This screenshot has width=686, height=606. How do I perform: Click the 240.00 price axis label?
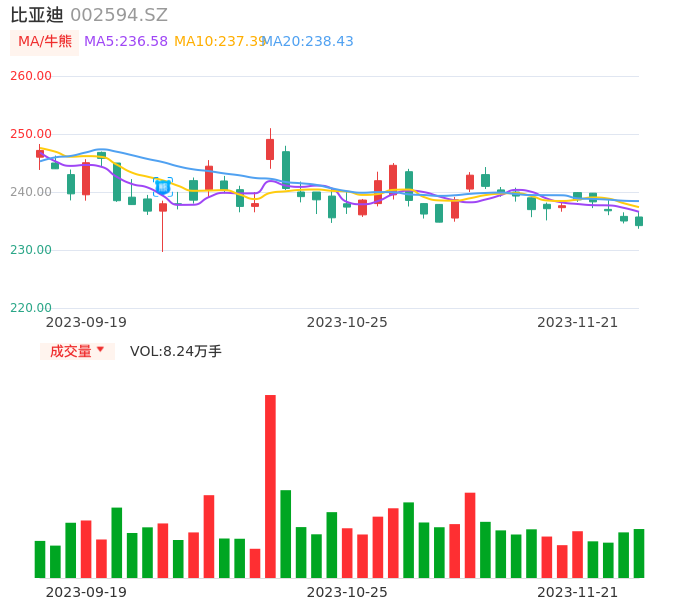pos(31,192)
